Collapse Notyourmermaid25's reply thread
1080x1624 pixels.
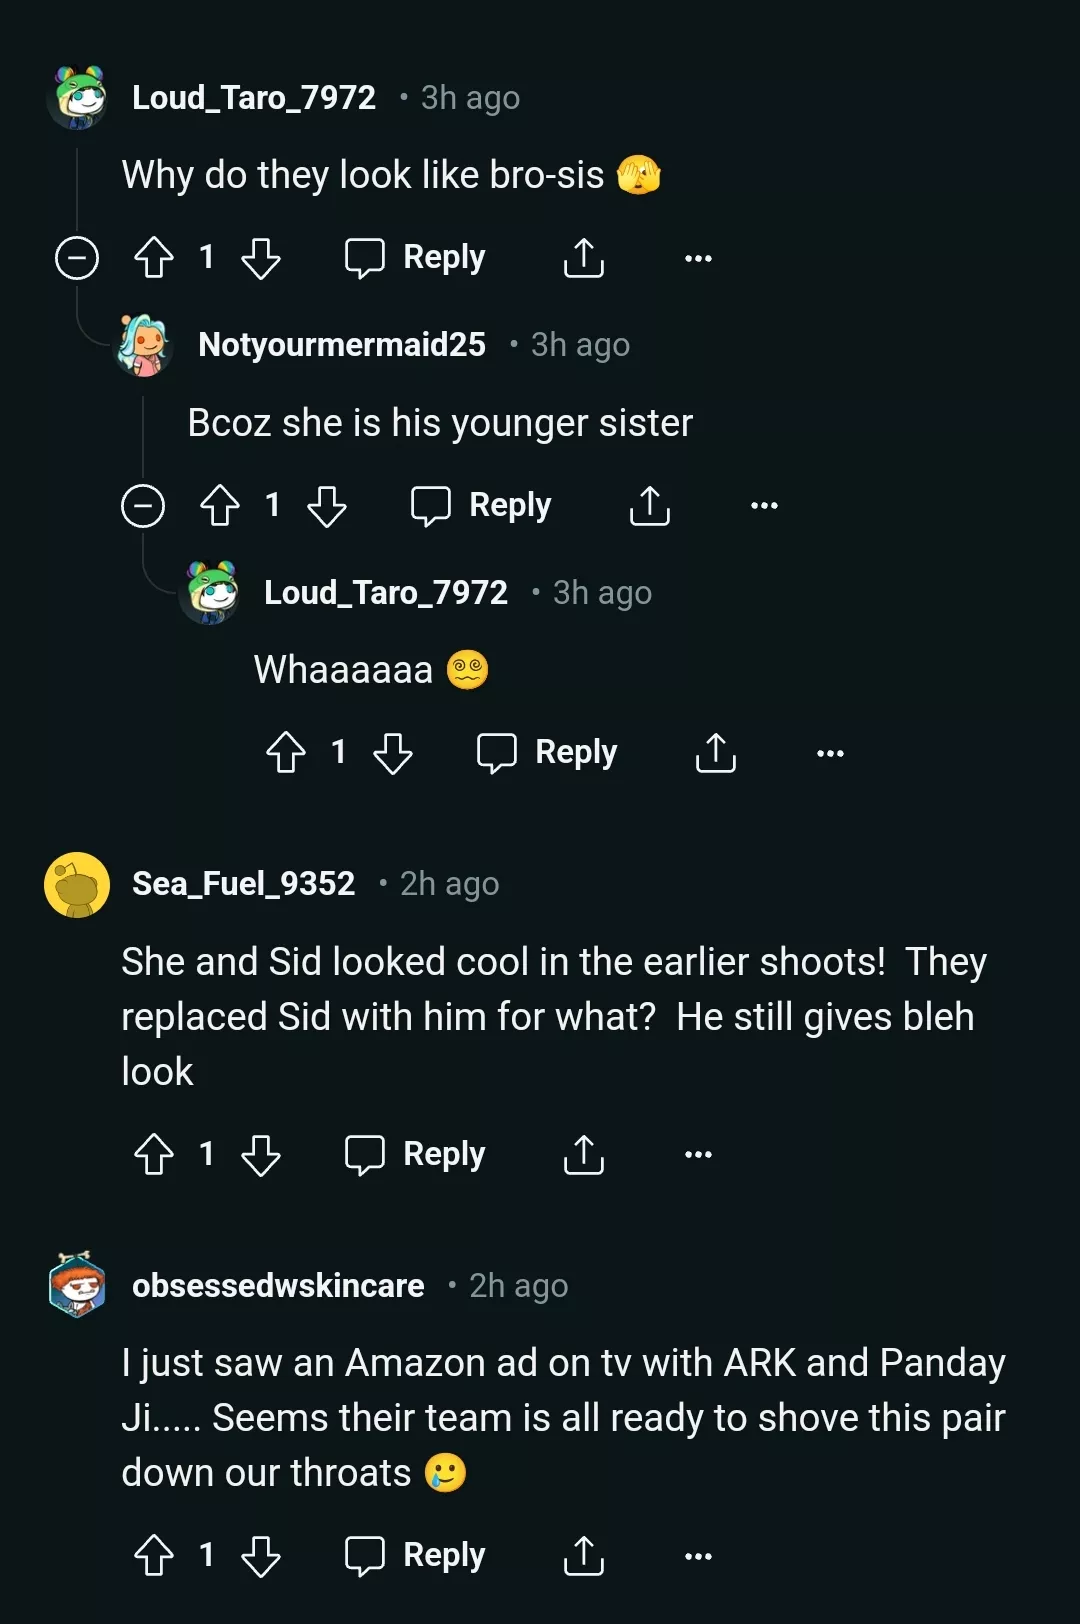[x=144, y=506]
